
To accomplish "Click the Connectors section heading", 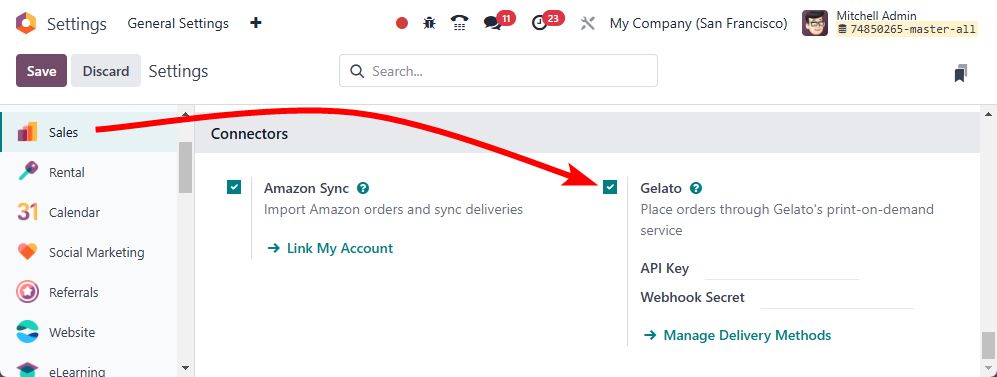I will pos(249,134).
